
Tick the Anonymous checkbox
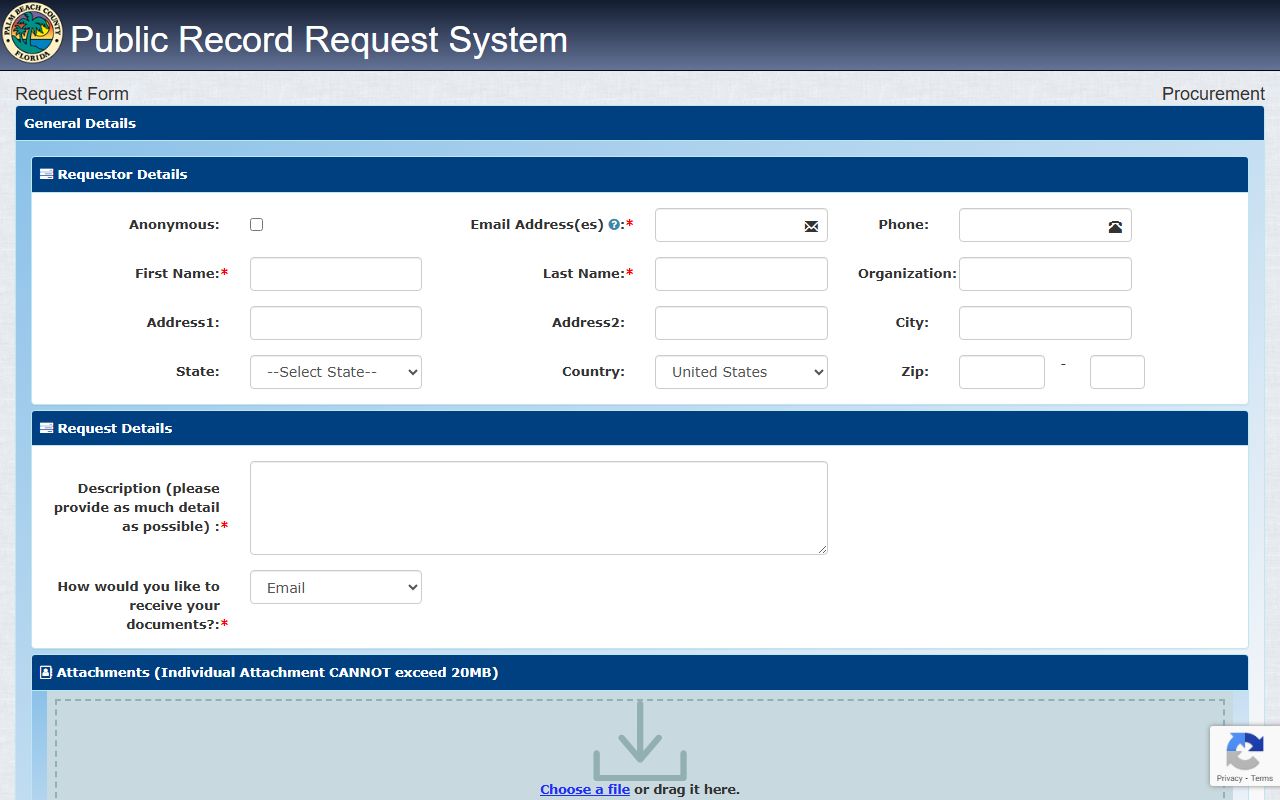pos(256,225)
